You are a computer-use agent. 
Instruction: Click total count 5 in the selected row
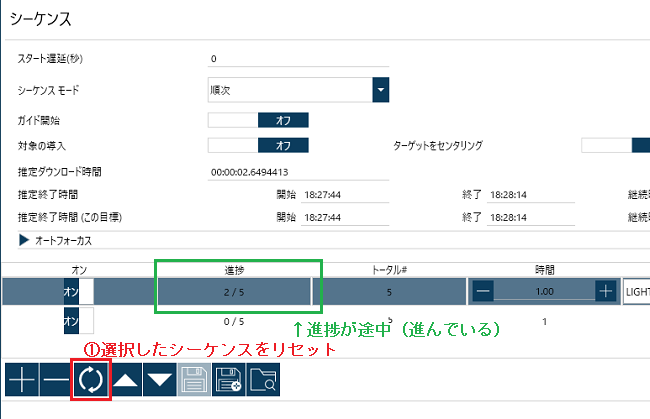pos(389,292)
